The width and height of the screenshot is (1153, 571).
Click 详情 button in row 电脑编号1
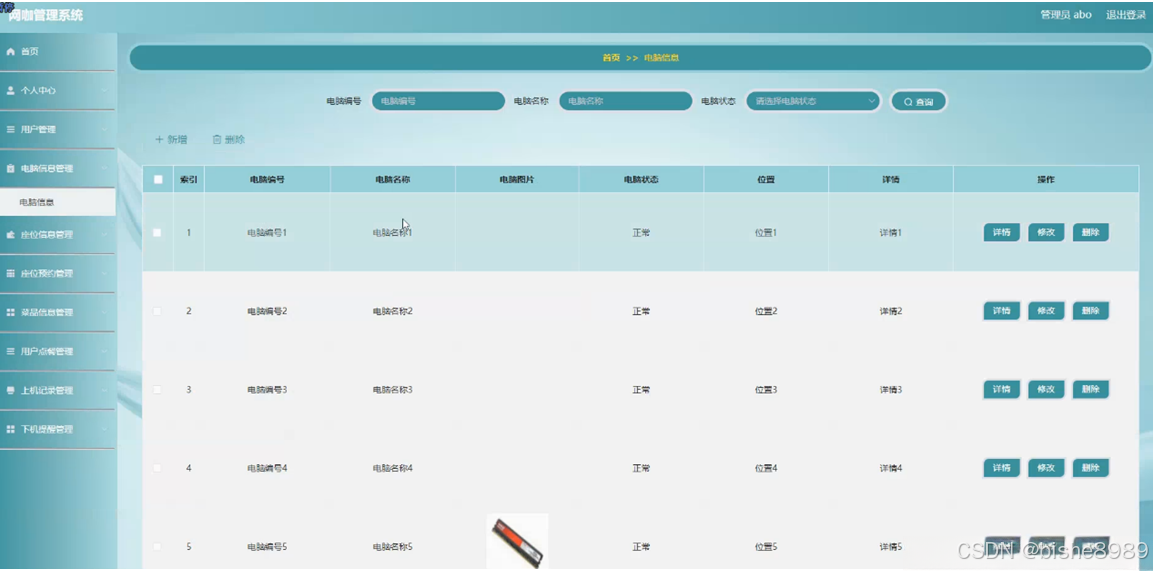click(1002, 232)
